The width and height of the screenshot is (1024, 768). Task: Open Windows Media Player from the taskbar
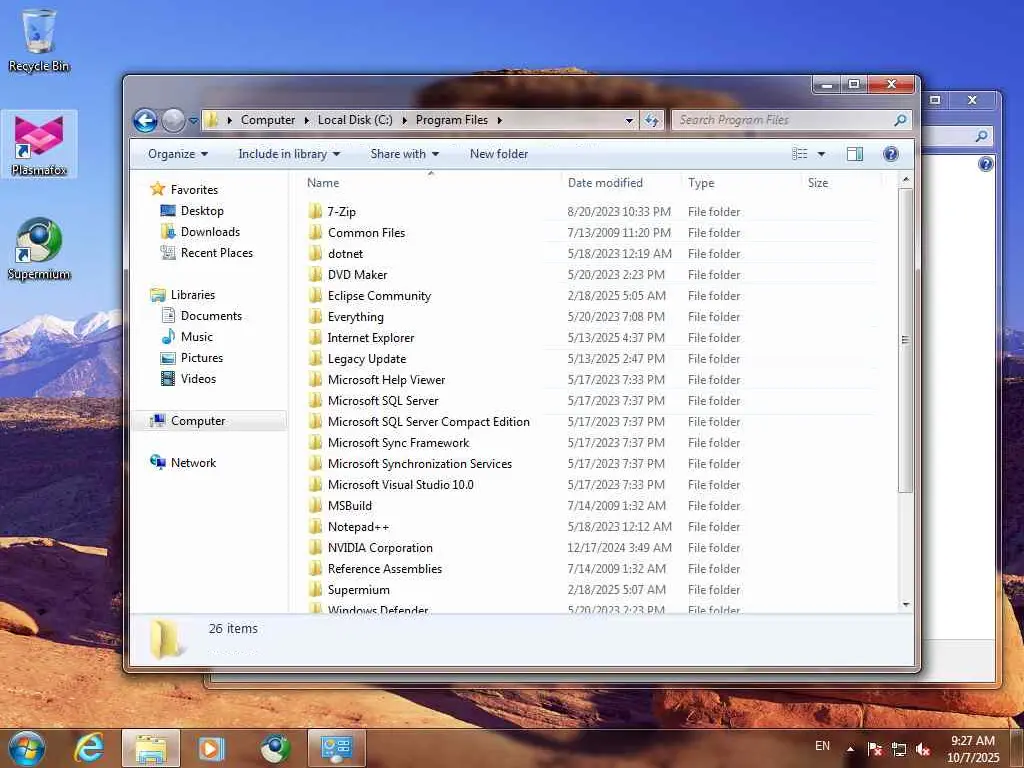[x=212, y=748]
